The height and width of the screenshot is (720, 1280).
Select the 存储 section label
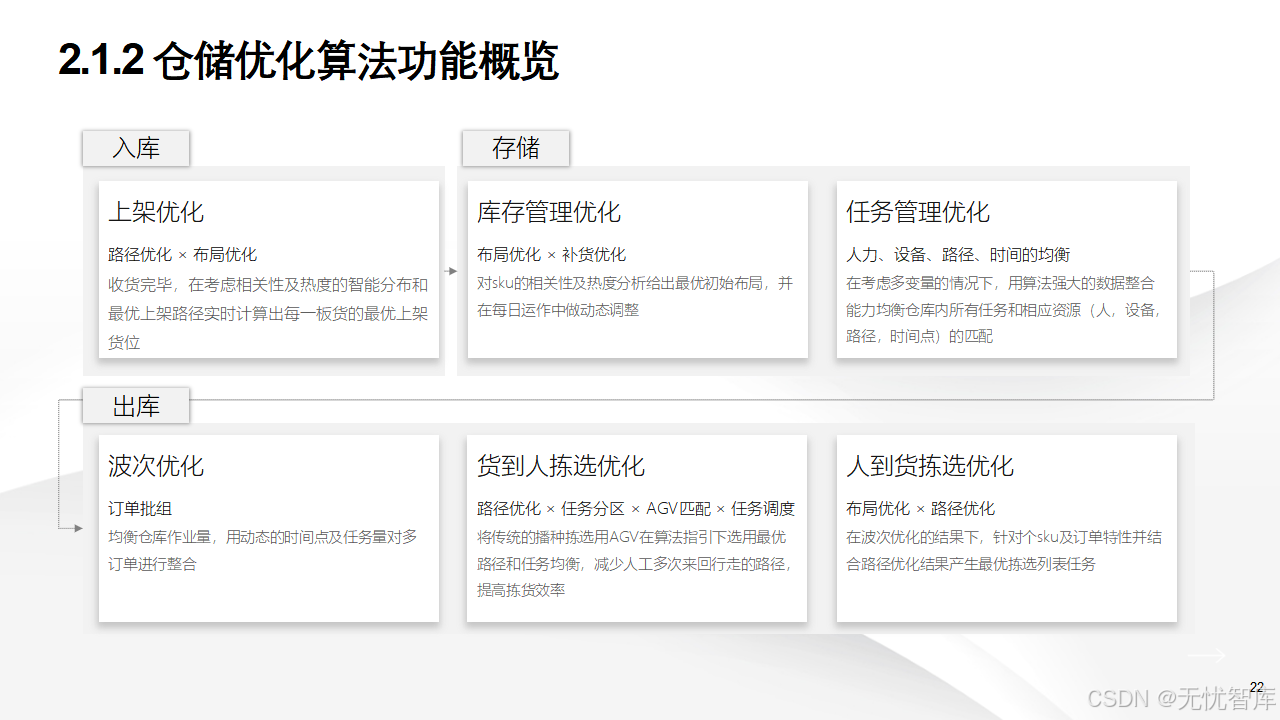coord(516,148)
